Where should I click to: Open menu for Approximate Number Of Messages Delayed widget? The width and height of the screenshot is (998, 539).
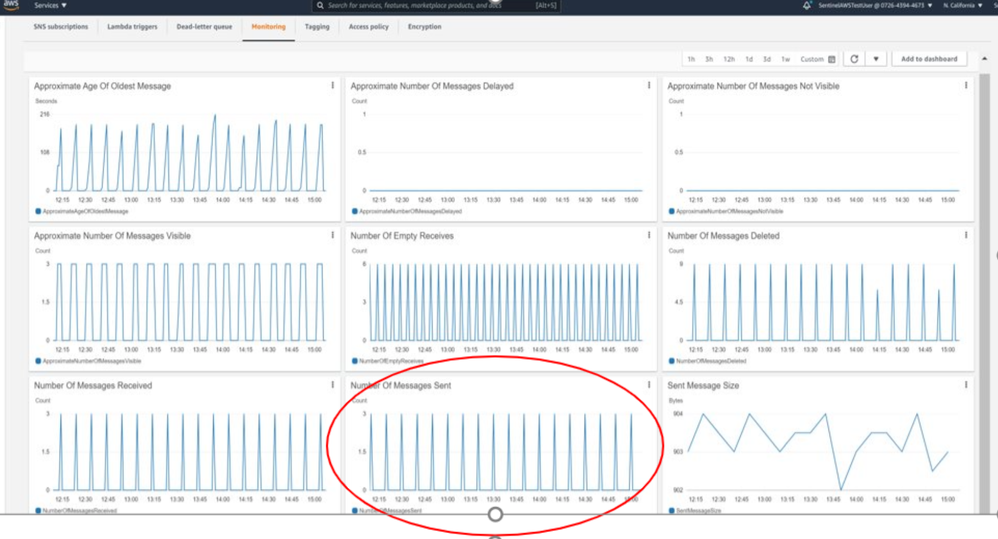pyautogui.click(x=649, y=85)
